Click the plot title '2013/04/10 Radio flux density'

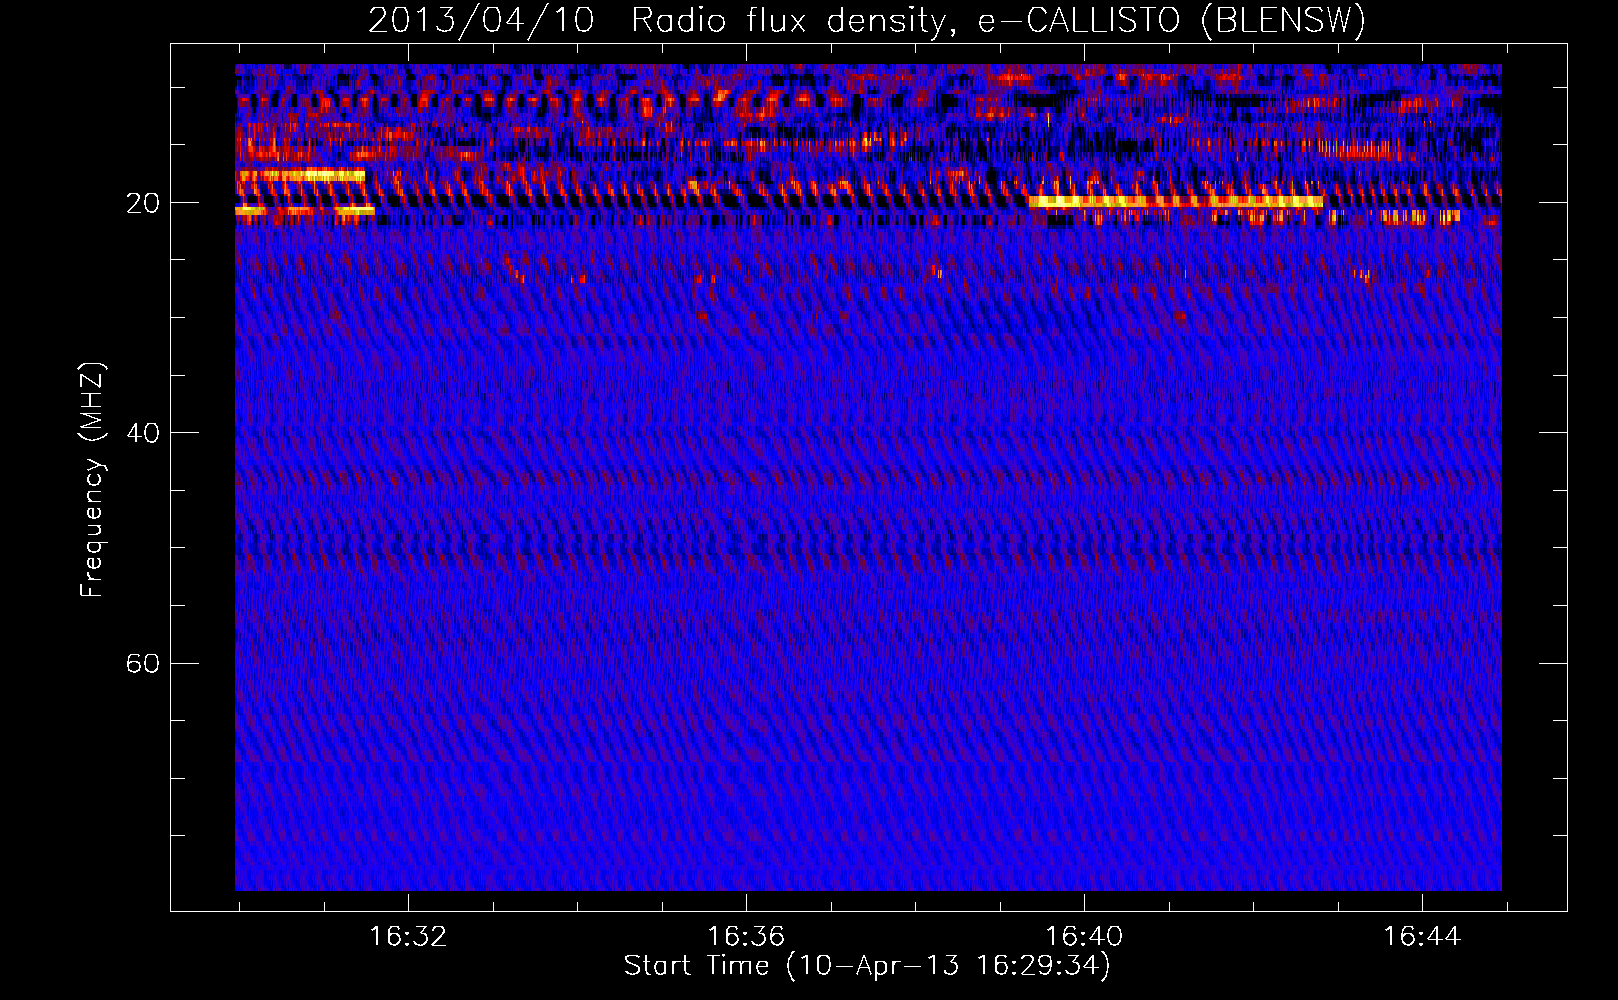[656, 20]
